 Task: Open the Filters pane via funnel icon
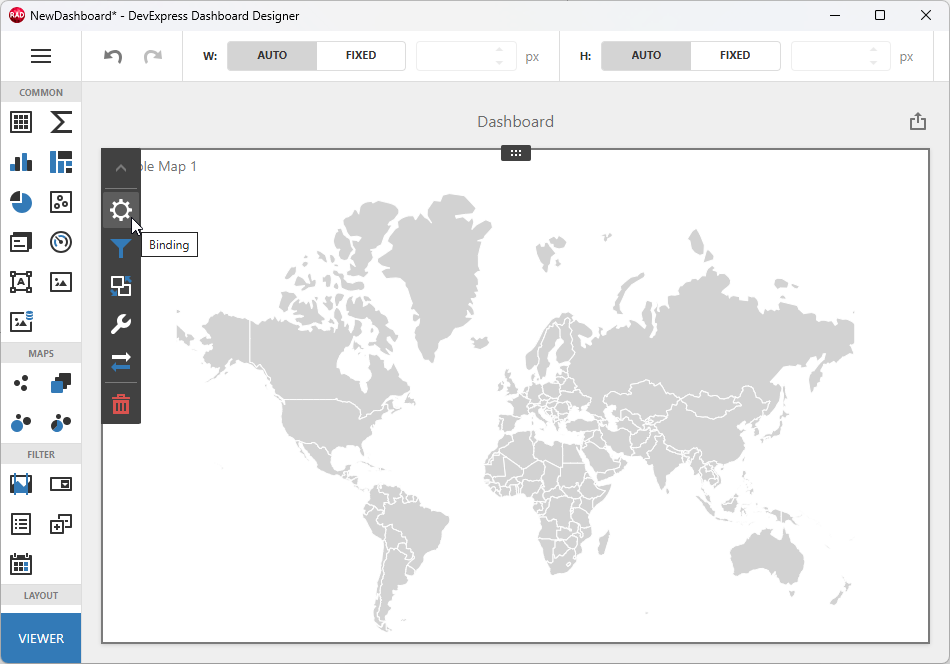pyautogui.click(x=121, y=248)
